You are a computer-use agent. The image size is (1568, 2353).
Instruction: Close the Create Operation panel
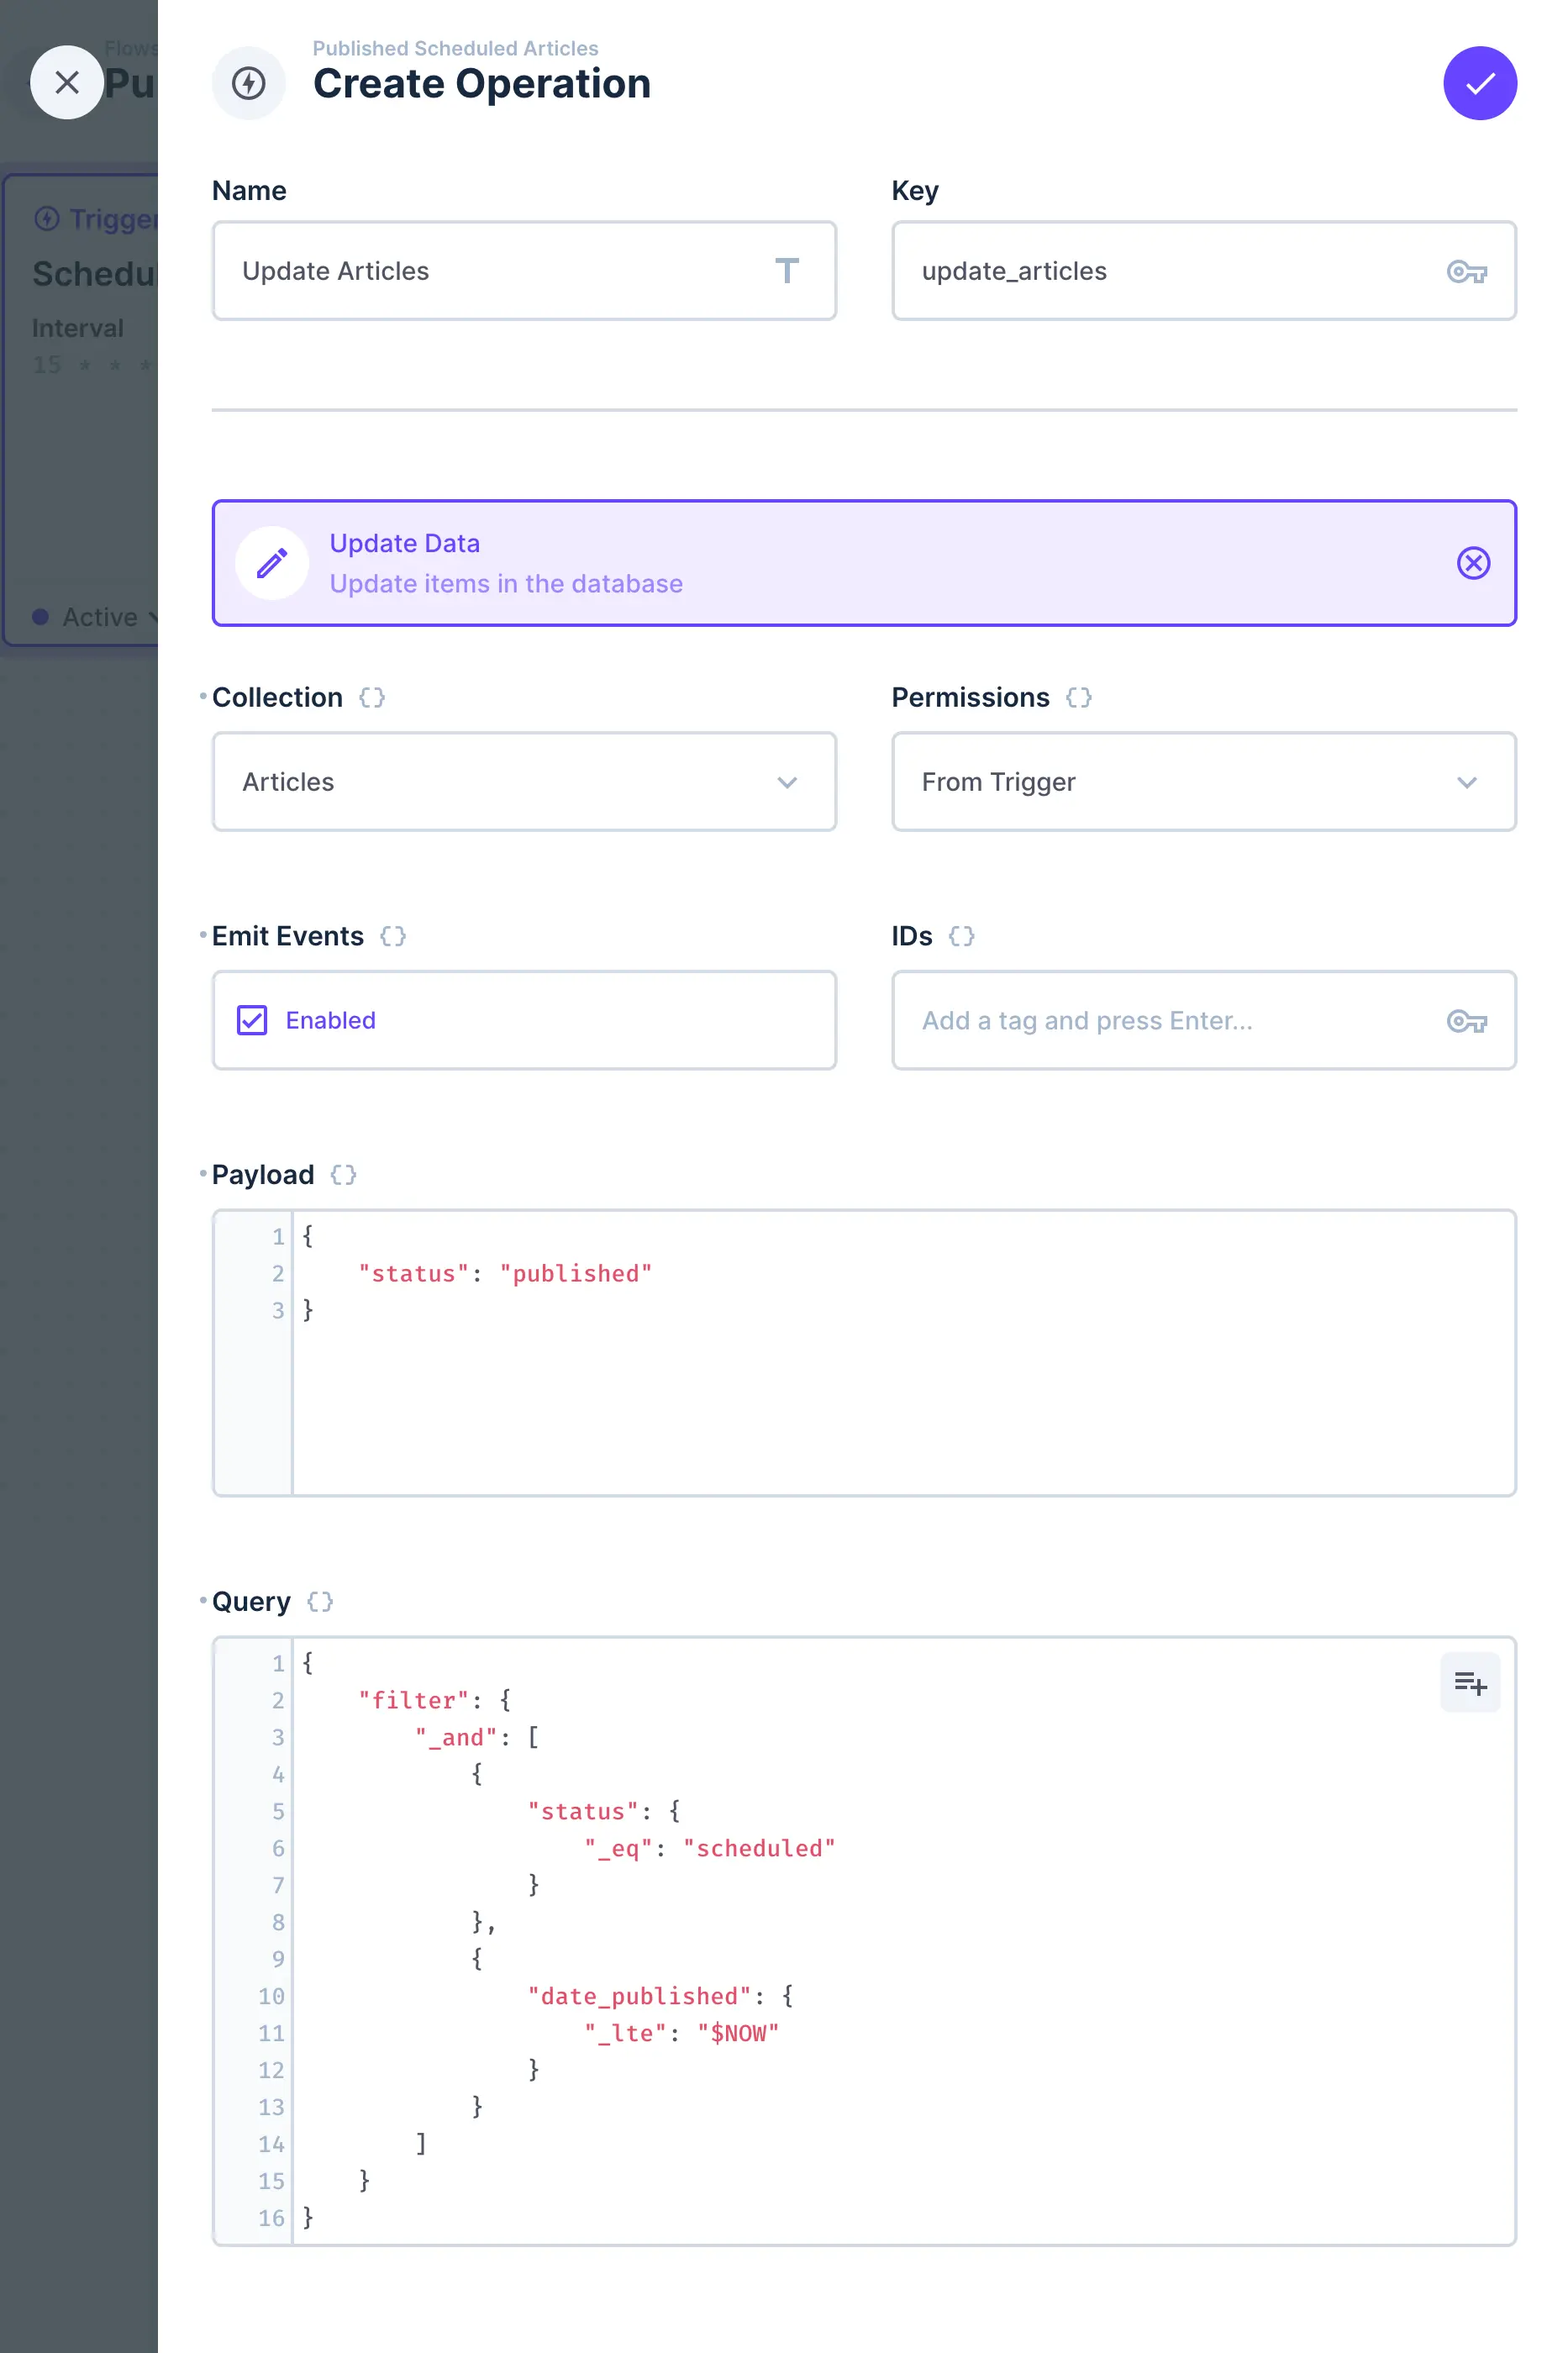tap(66, 82)
